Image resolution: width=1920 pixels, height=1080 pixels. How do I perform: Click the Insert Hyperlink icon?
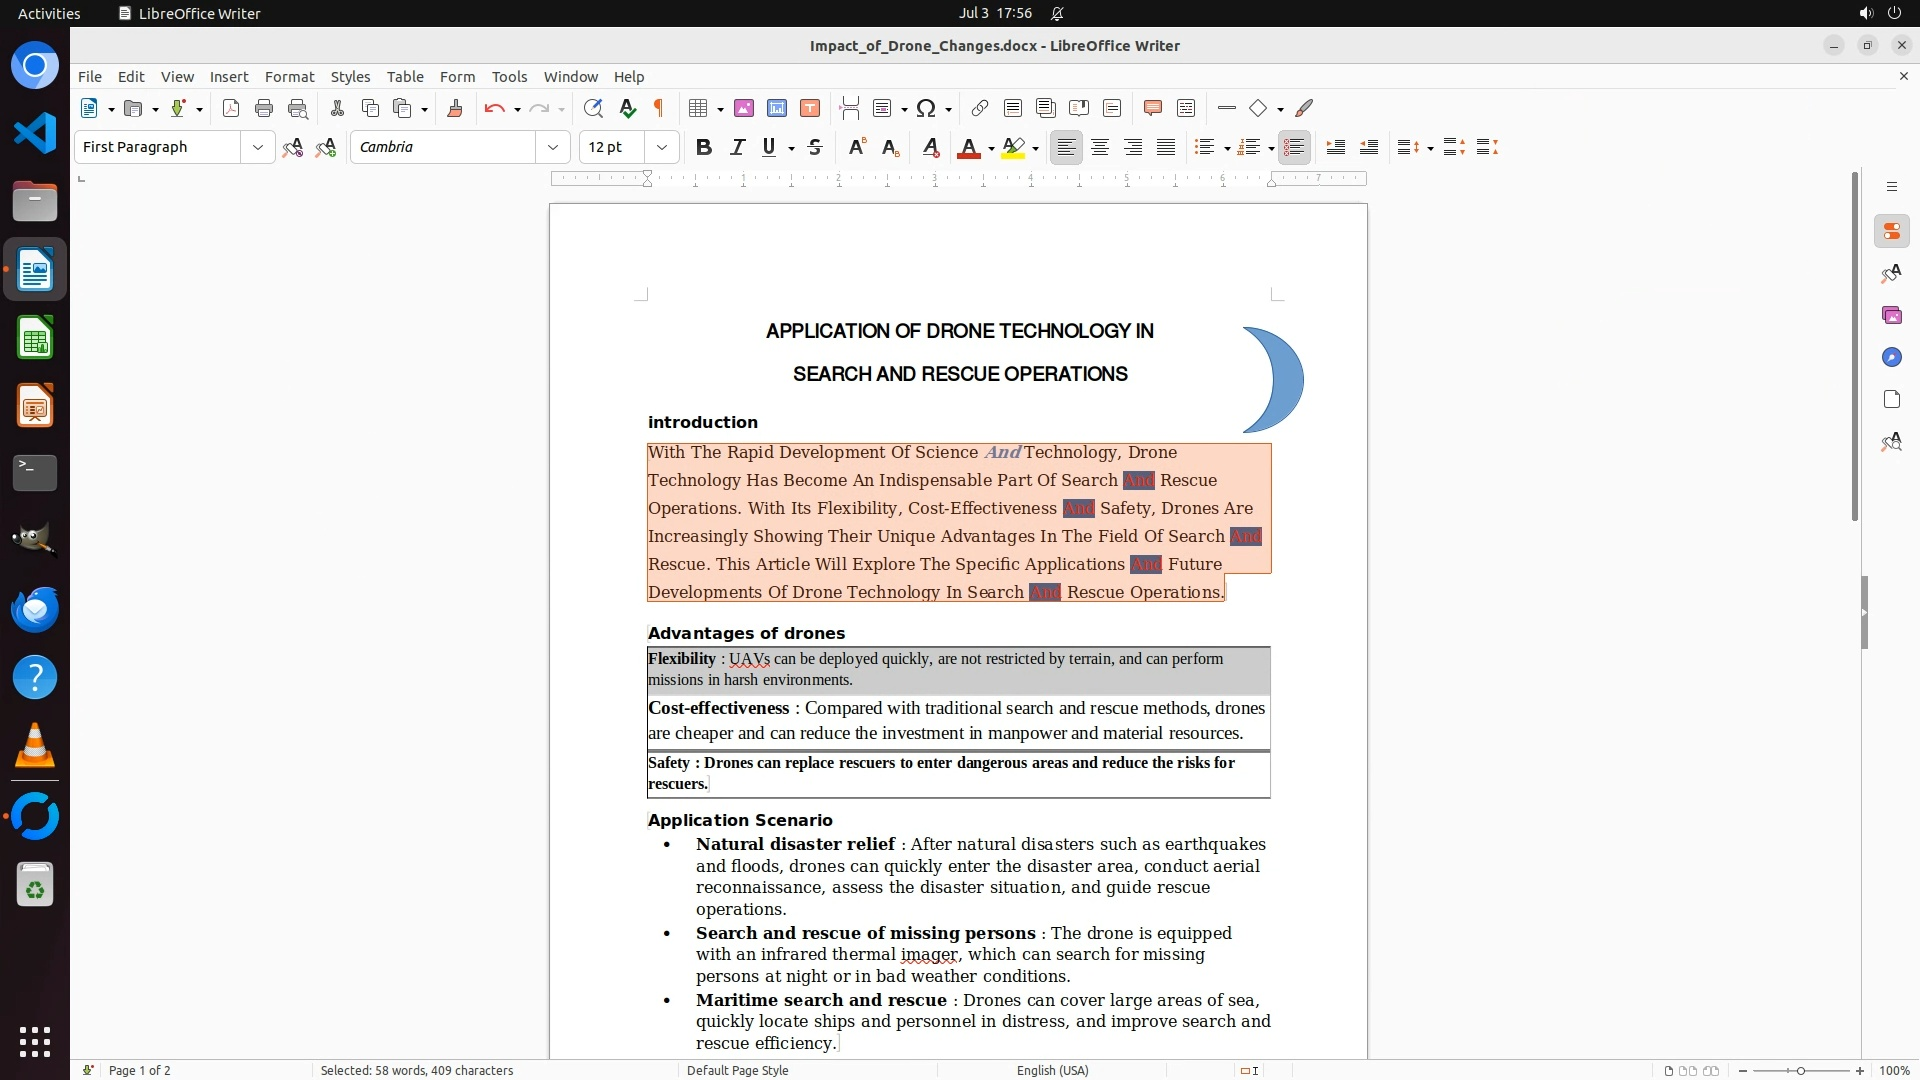pyautogui.click(x=980, y=108)
